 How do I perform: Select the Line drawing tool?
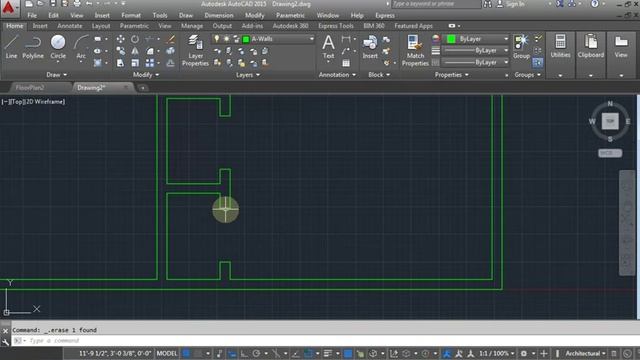11,47
